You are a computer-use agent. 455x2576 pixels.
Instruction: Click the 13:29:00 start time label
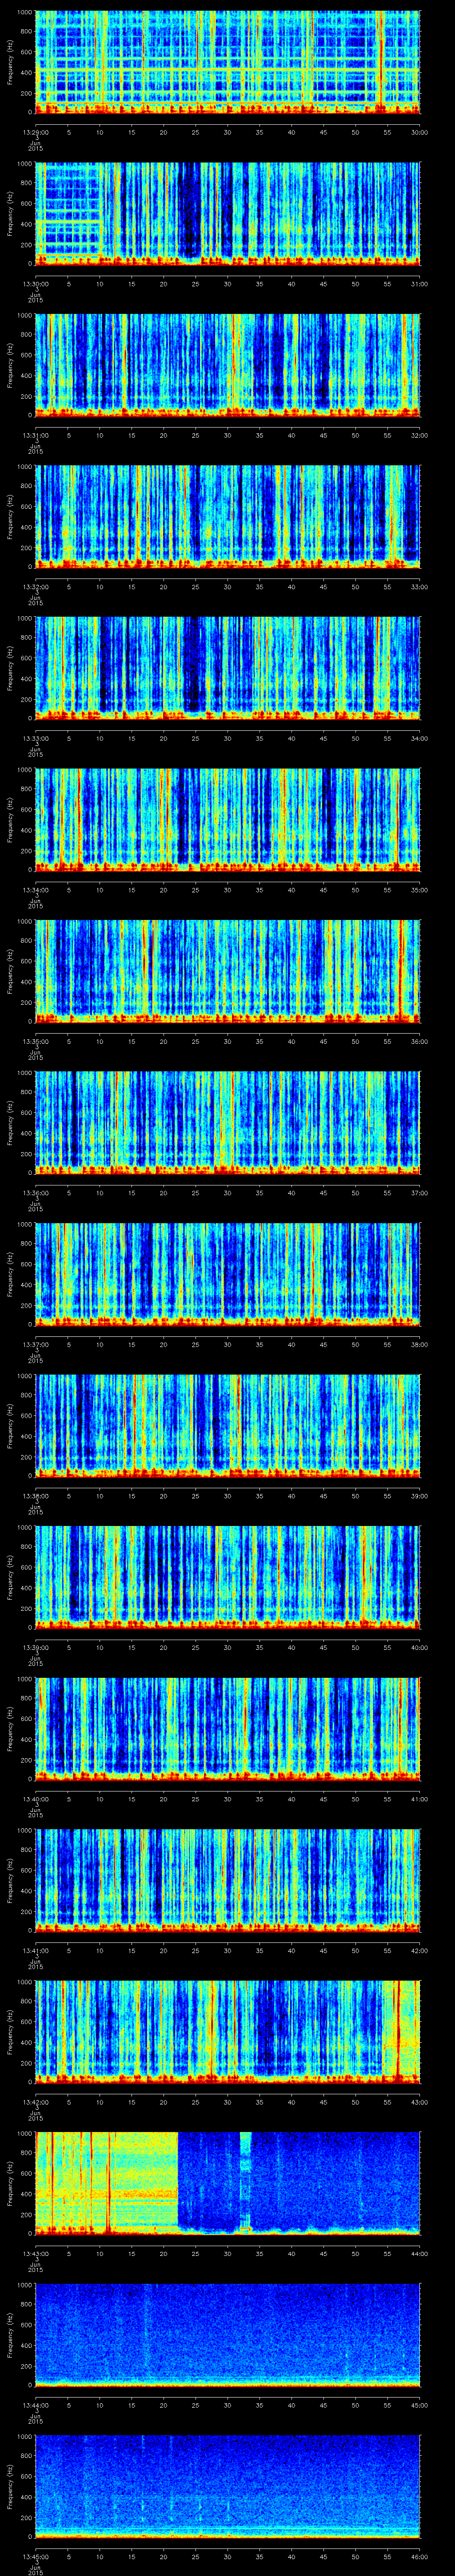[36, 131]
